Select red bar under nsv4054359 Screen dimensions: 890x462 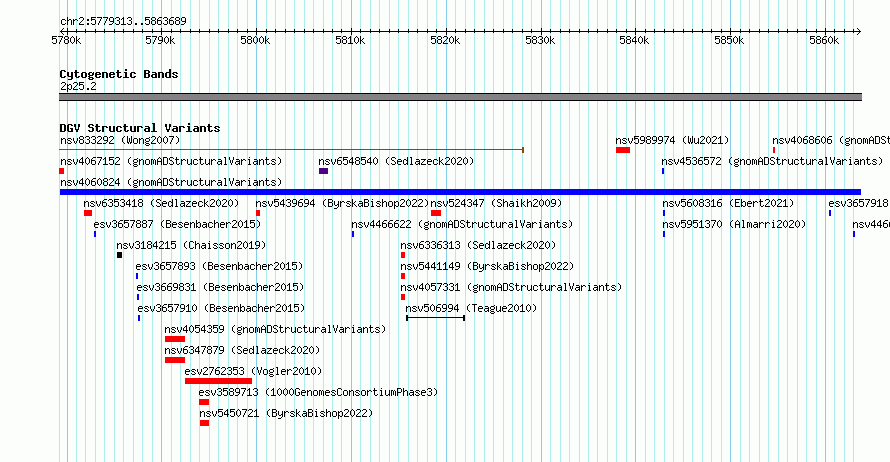pos(175,339)
